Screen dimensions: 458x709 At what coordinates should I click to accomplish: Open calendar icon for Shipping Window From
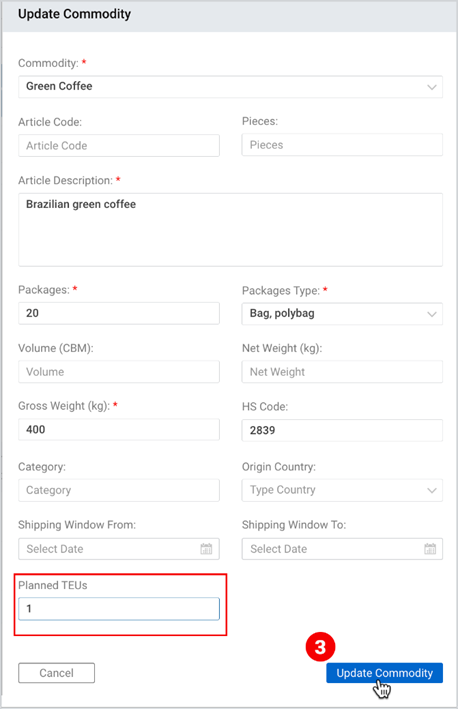click(206, 549)
